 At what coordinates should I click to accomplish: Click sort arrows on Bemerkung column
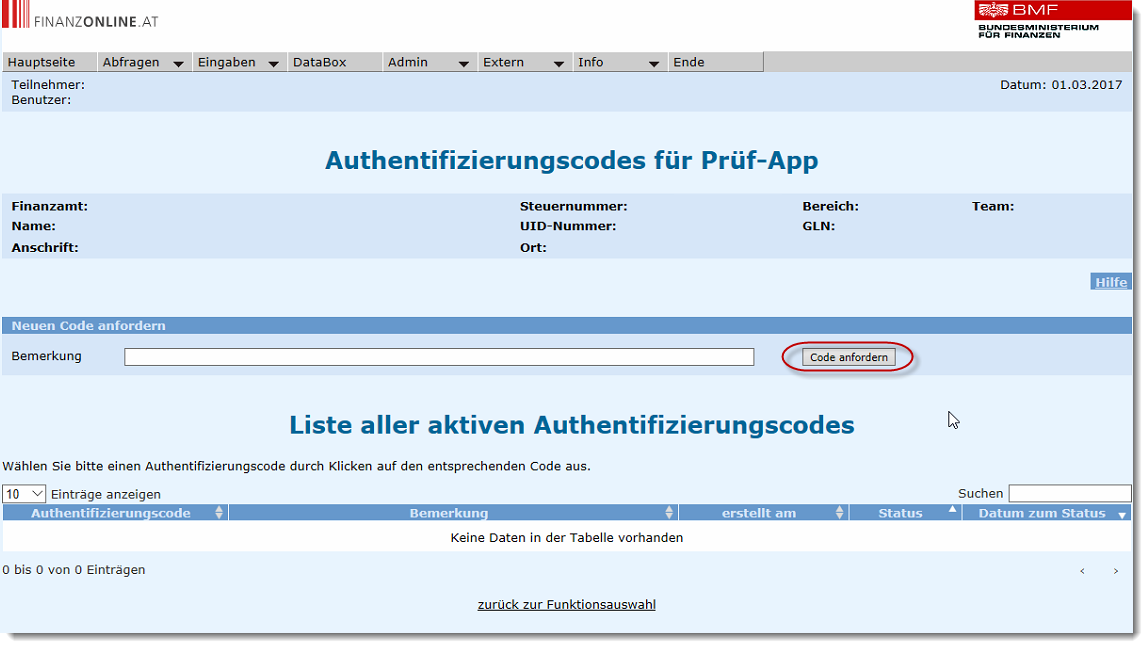tap(669, 513)
